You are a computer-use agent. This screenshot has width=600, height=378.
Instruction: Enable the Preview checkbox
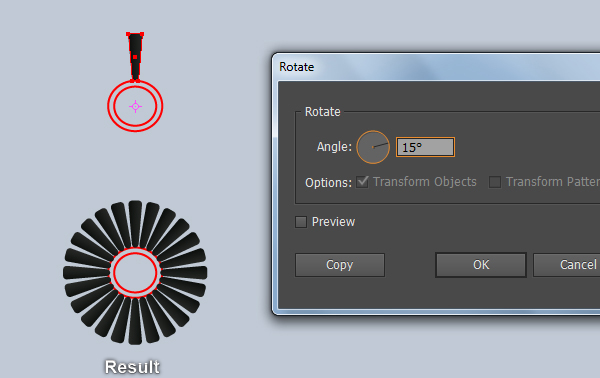point(301,222)
